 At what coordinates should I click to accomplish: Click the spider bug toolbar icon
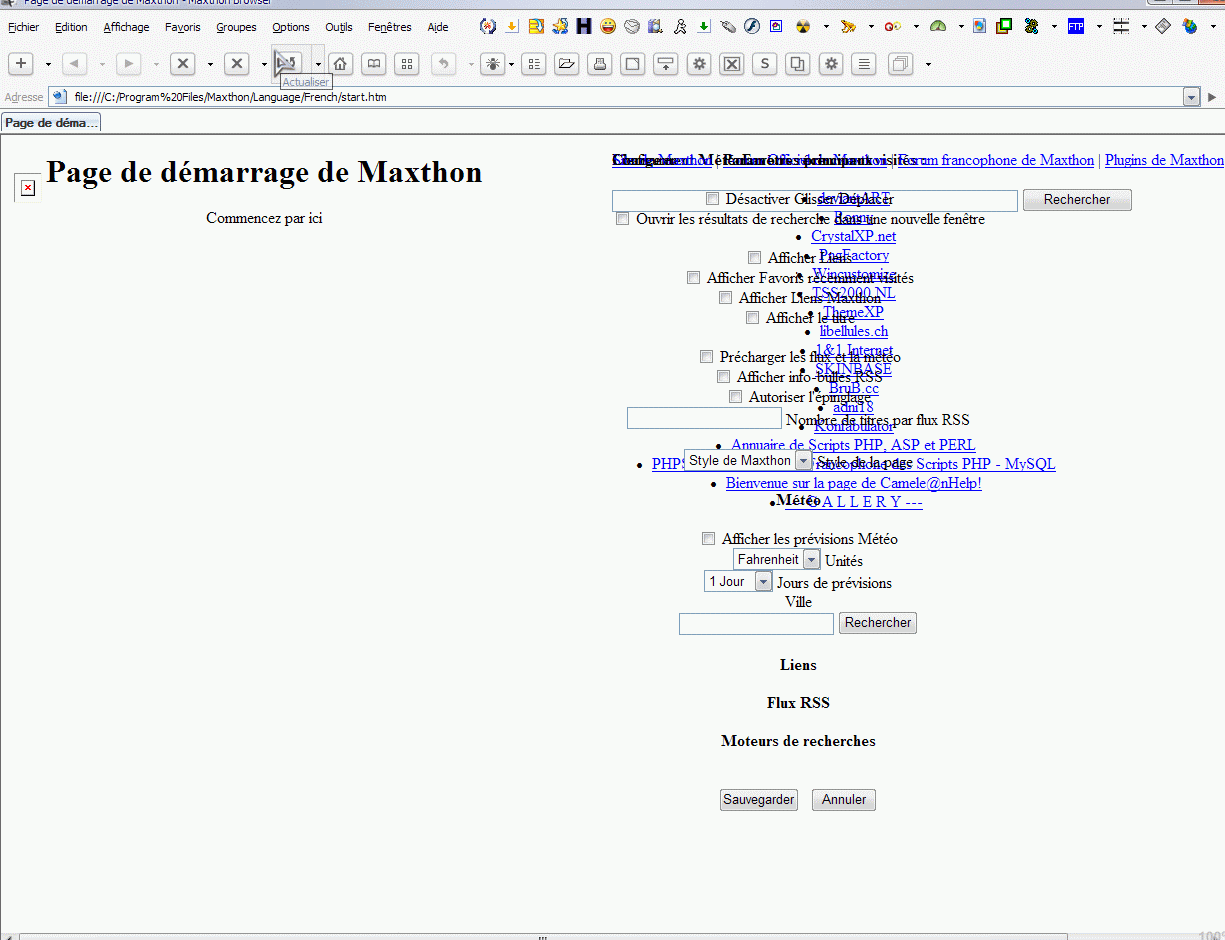pos(493,64)
